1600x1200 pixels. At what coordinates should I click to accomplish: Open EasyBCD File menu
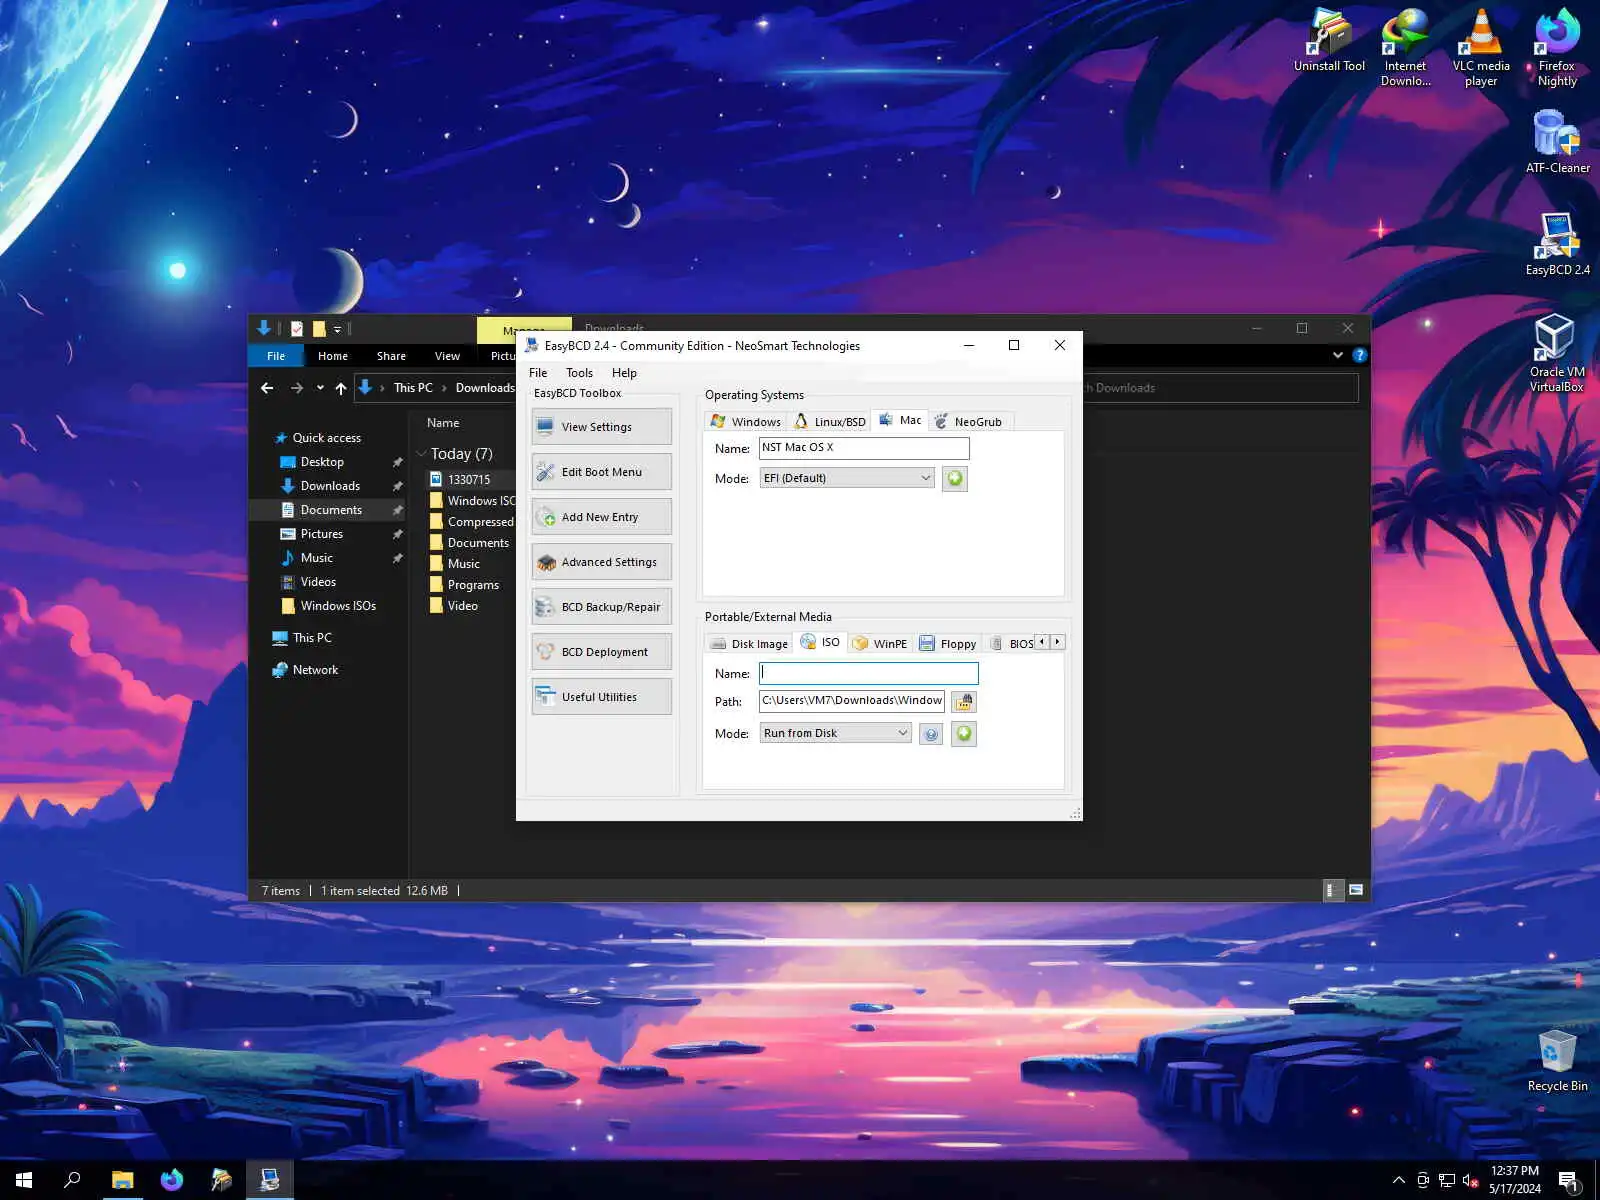click(538, 373)
